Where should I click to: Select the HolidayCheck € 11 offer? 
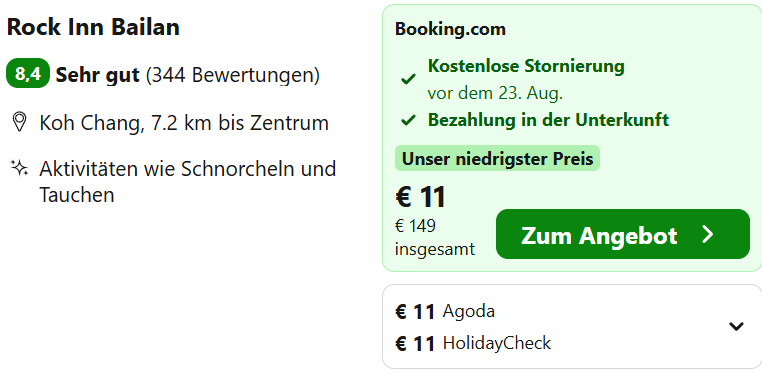click(473, 343)
